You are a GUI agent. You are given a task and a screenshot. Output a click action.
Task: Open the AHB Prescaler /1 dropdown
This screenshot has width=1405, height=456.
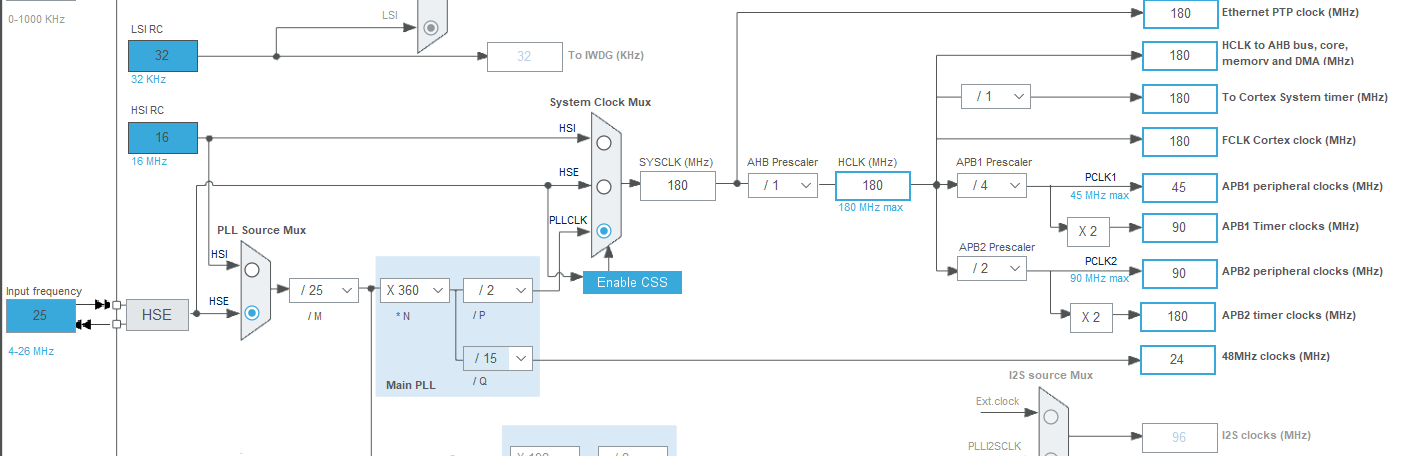click(783, 185)
